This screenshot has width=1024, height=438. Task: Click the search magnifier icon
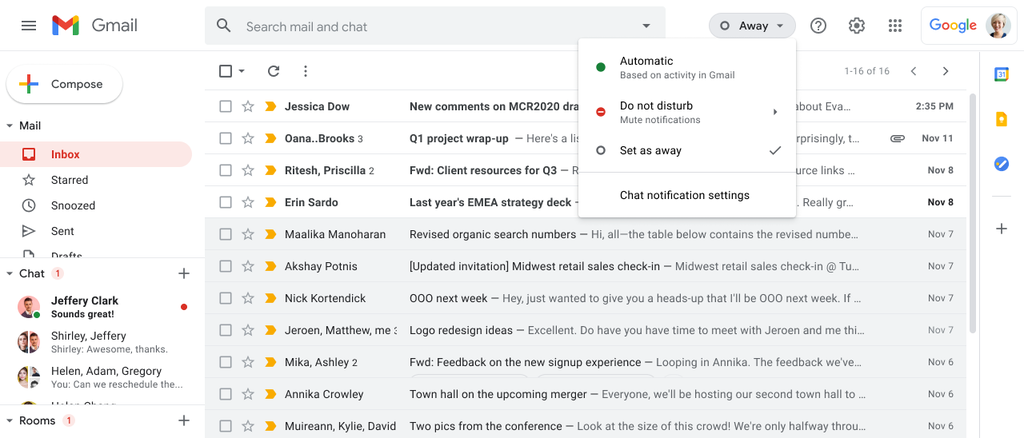[x=224, y=26]
